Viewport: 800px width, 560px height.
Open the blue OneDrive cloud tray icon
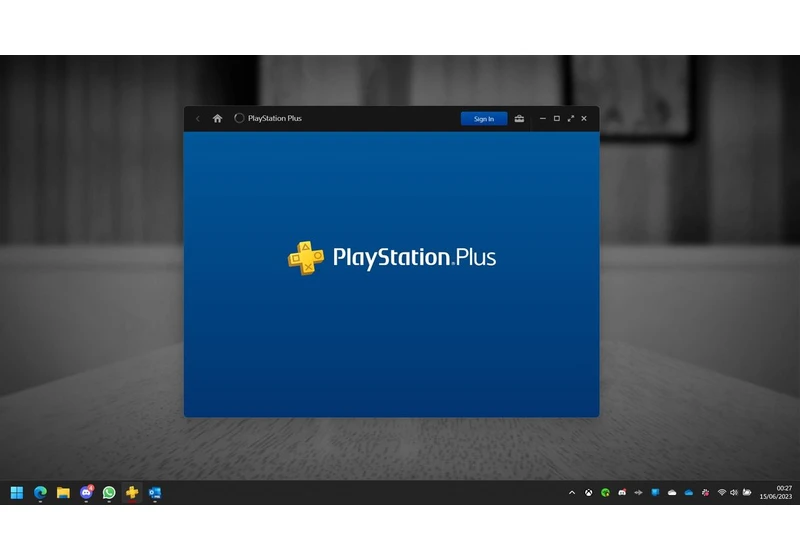coord(689,493)
